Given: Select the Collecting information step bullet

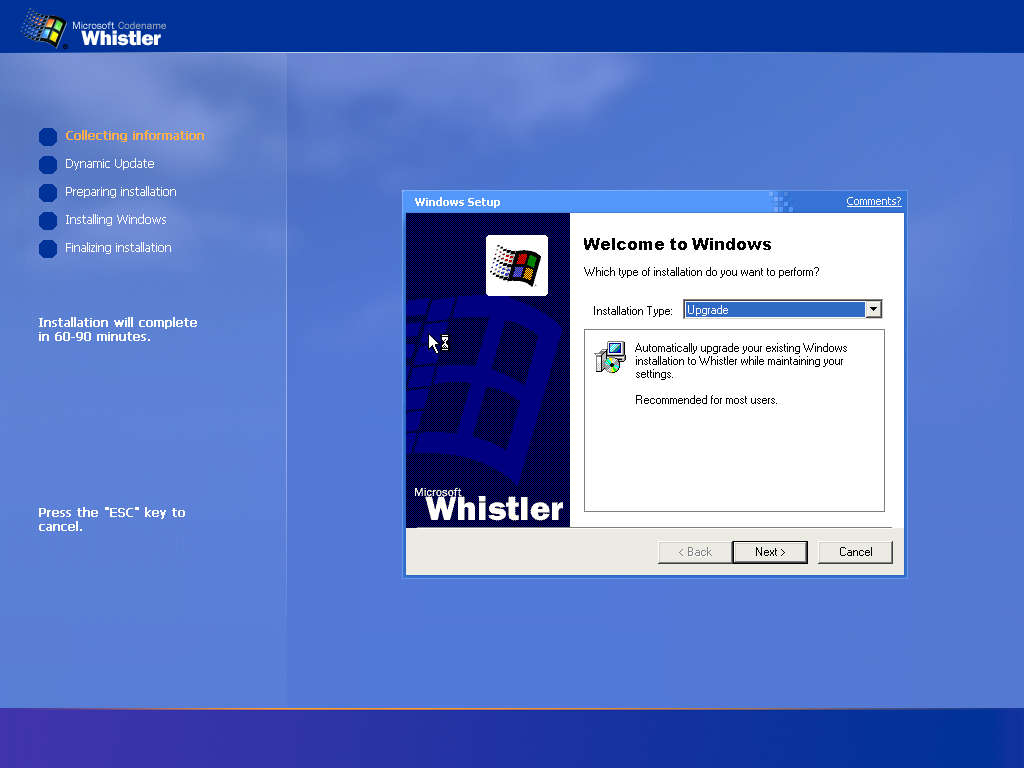Looking at the screenshot, I should coord(48,136).
